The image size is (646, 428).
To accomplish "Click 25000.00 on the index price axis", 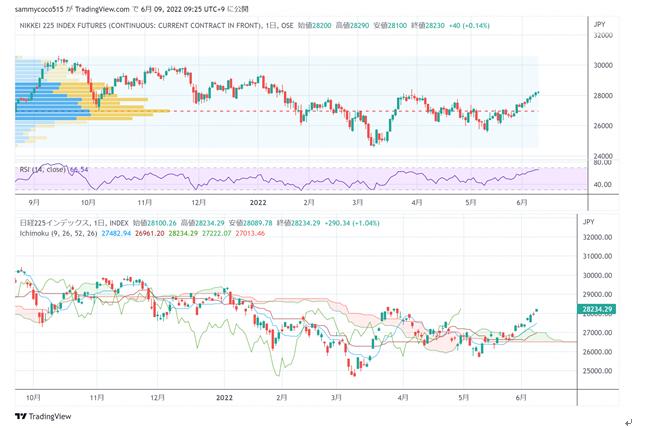I will [x=597, y=371].
